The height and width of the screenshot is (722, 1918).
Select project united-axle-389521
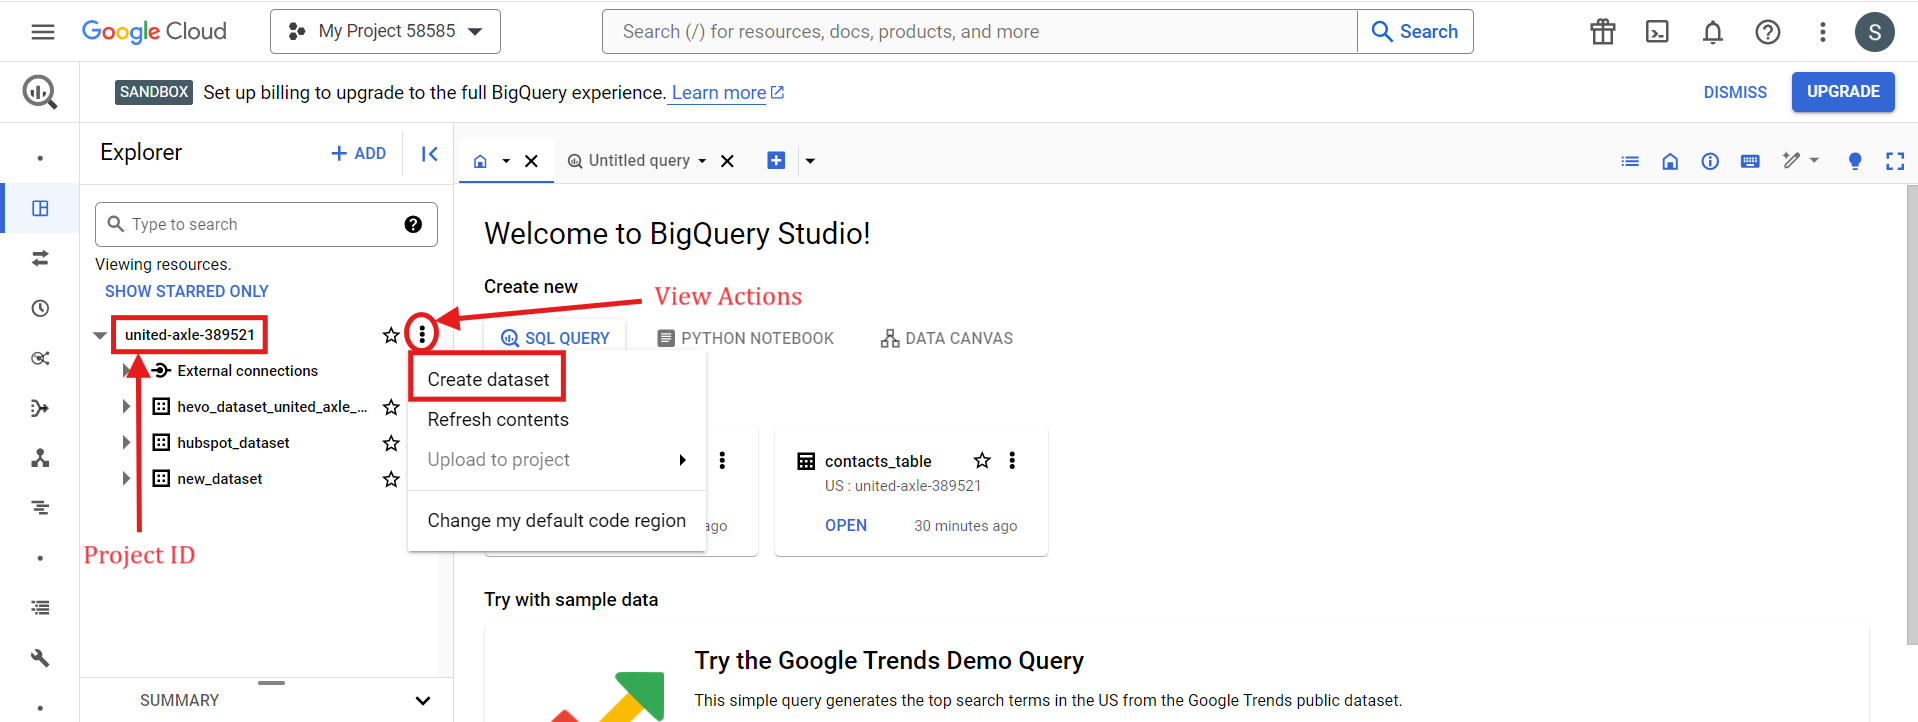190,335
